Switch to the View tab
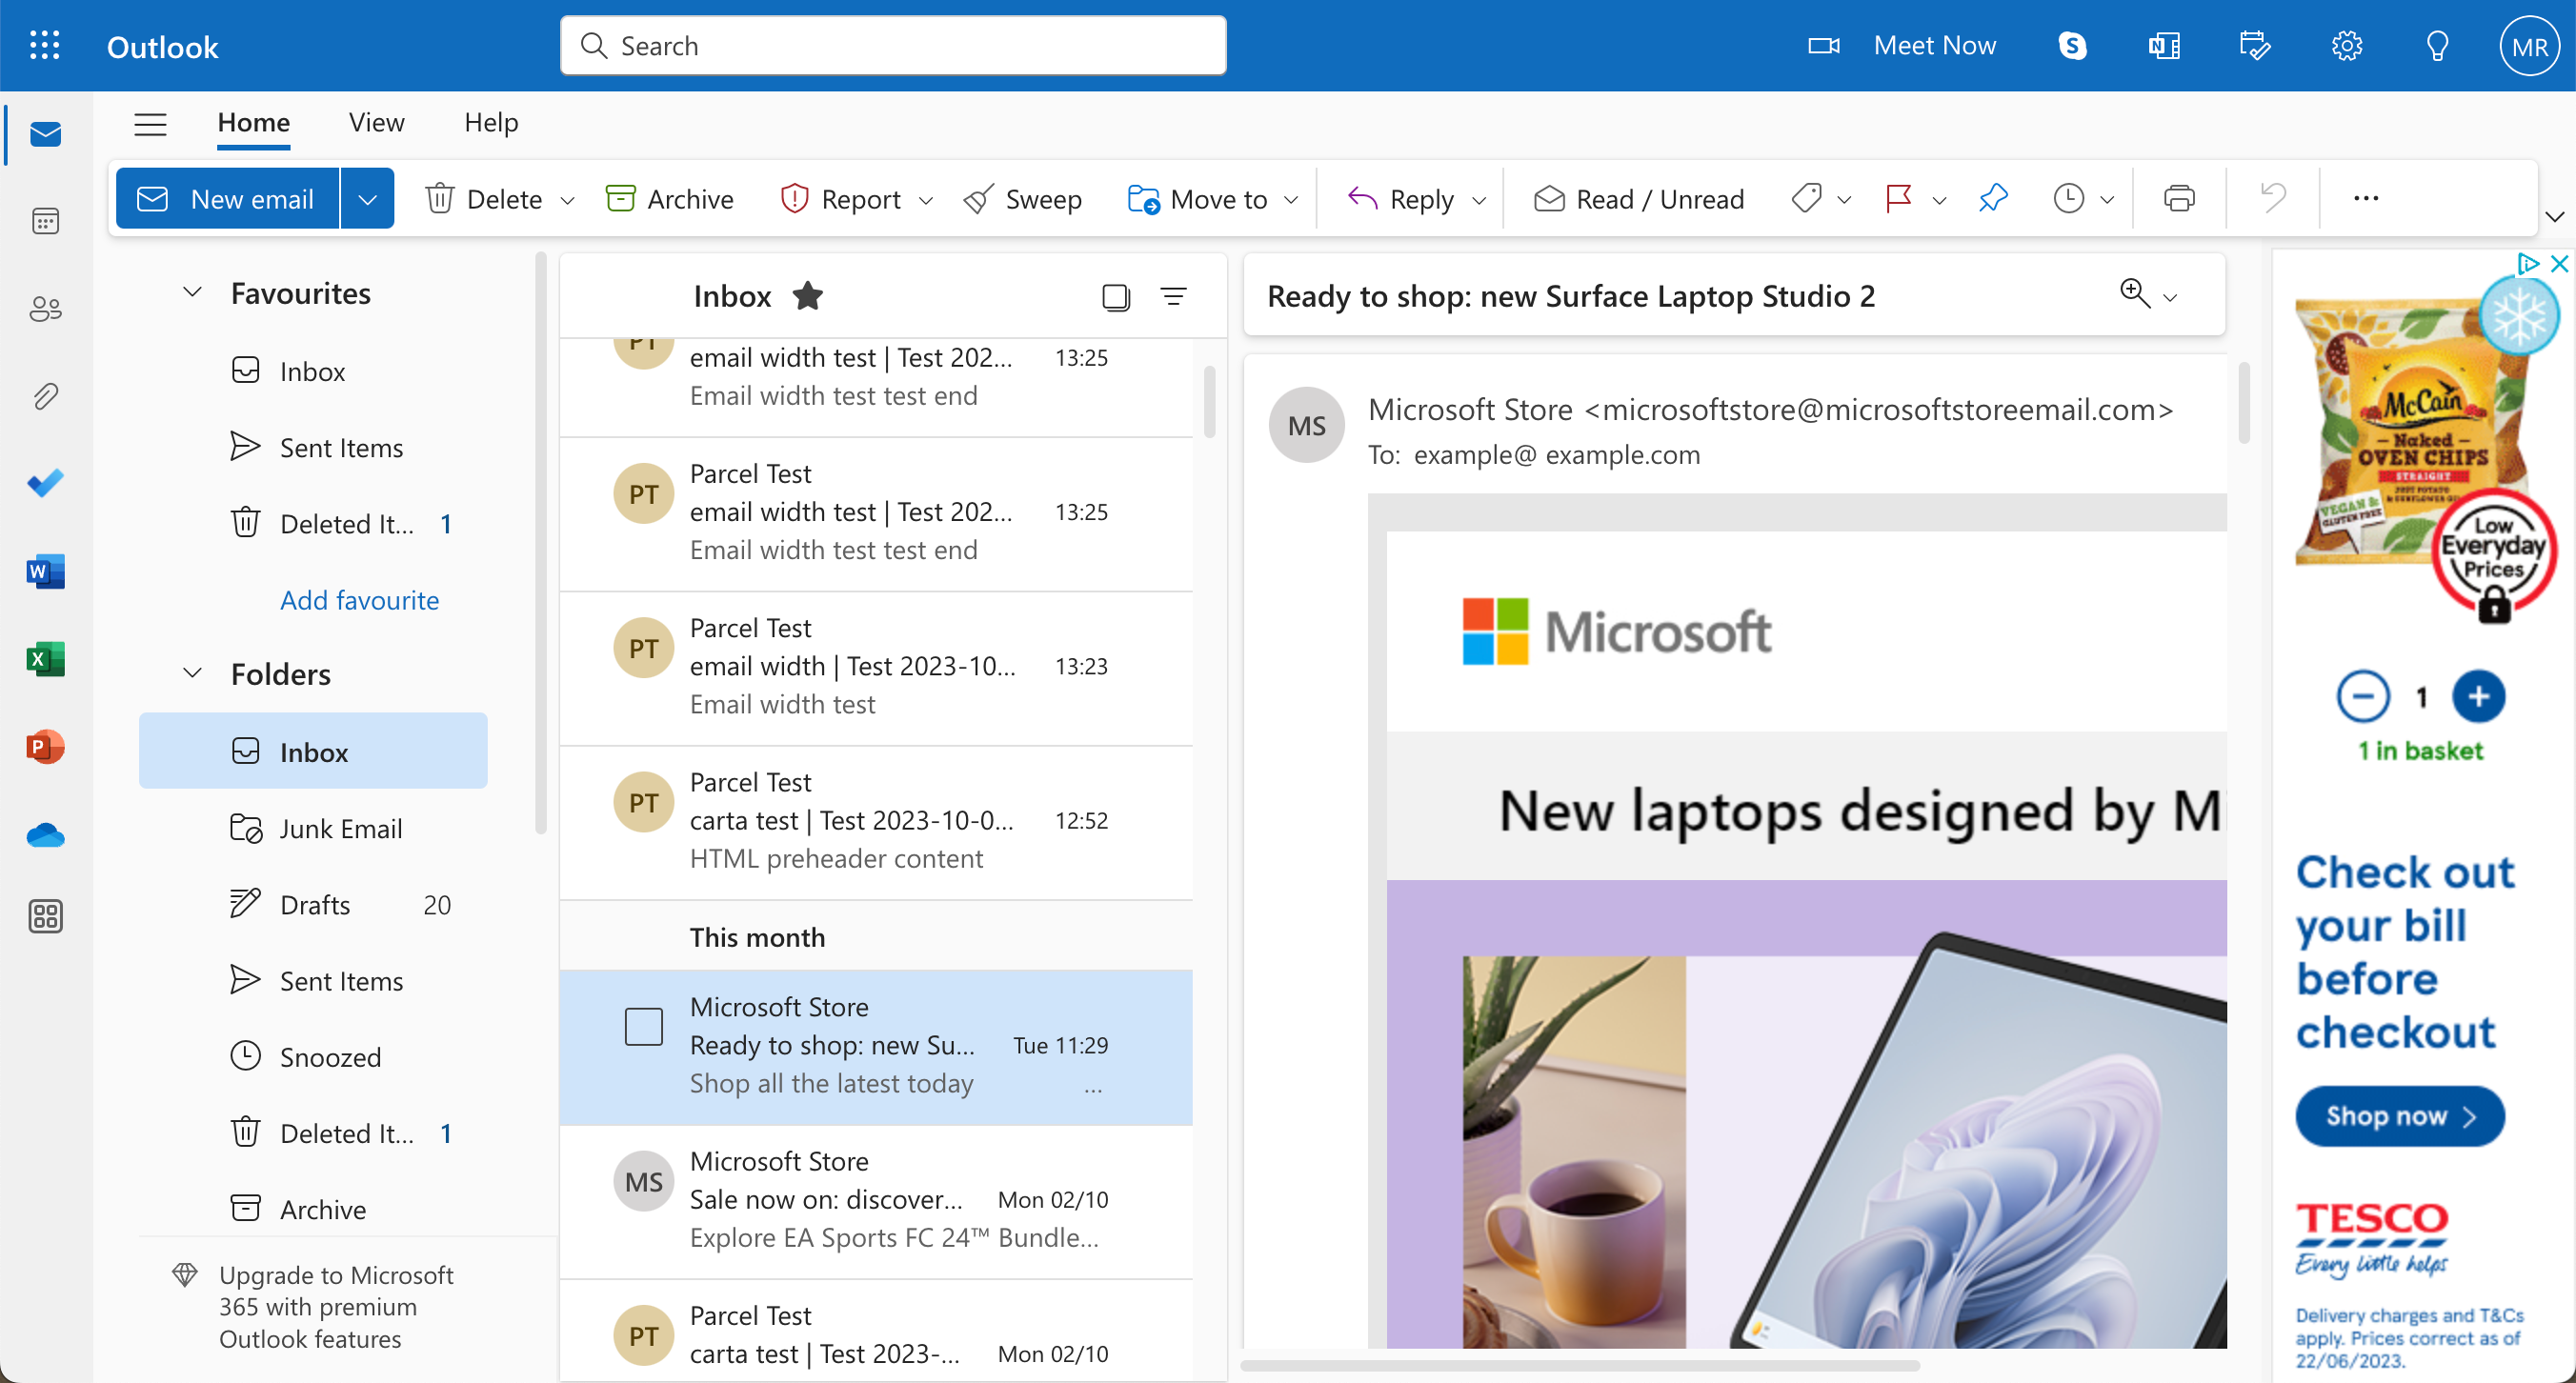 click(x=376, y=123)
